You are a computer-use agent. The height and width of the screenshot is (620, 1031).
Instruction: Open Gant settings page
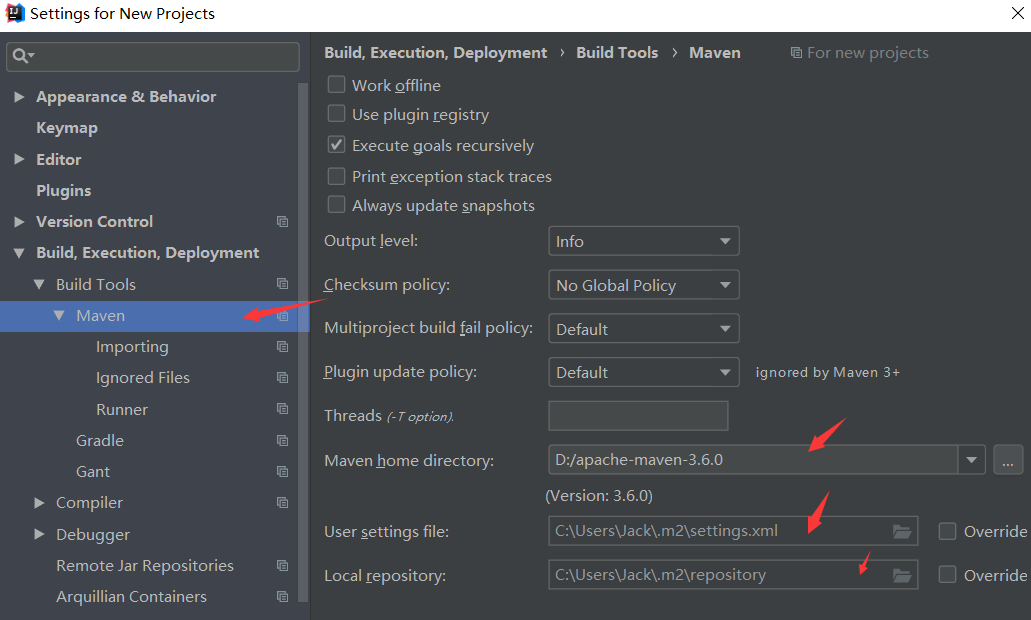tap(93, 471)
